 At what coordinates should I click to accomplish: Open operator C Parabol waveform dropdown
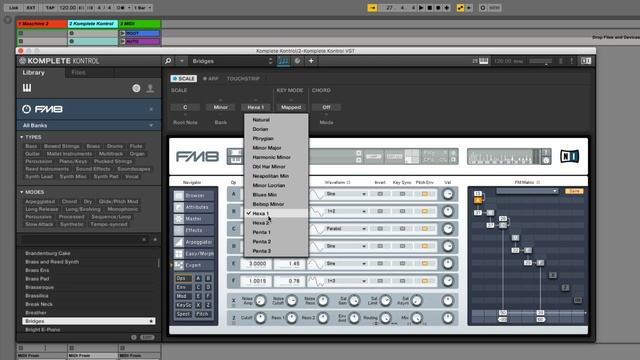pyautogui.click(x=346, y=229)
